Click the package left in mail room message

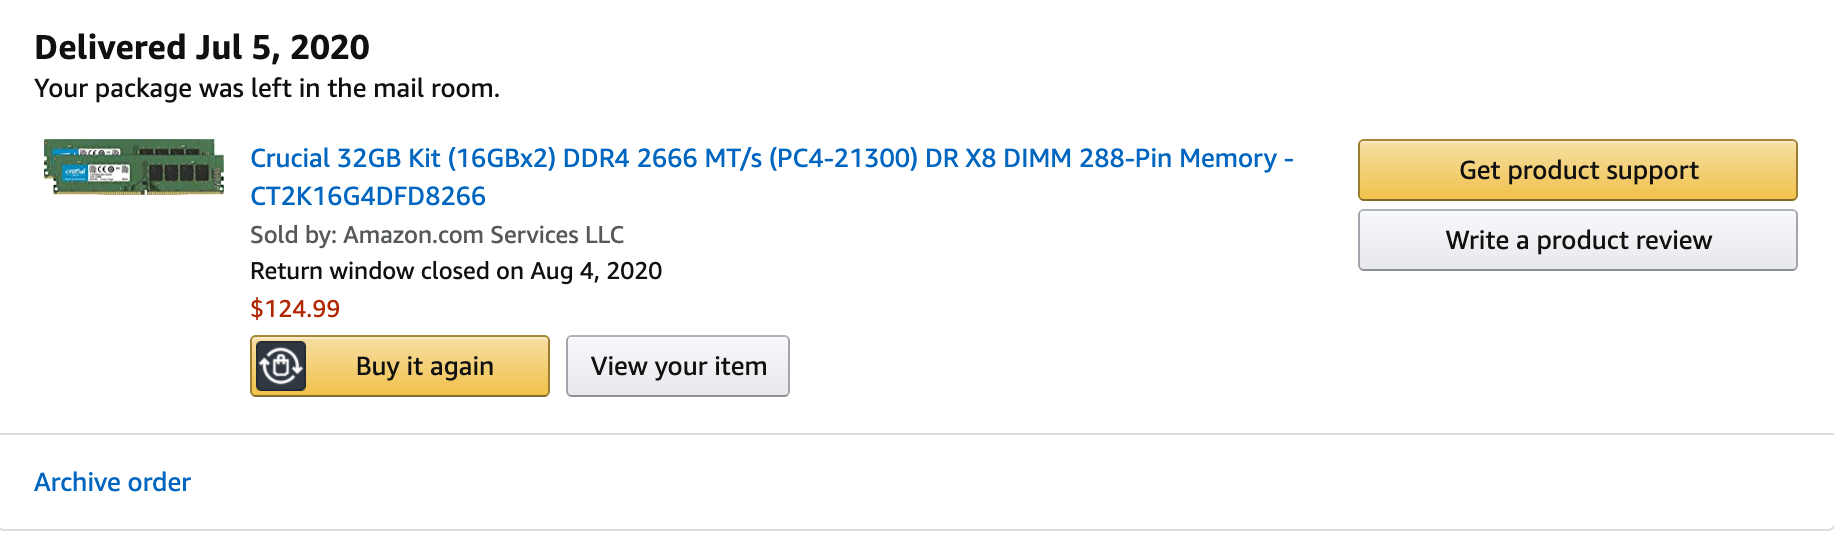tap(267, 88)
